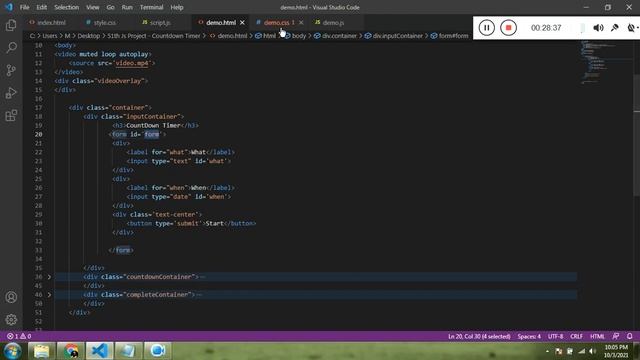Click line number 20 in gutter

click(x=38, y=134)
